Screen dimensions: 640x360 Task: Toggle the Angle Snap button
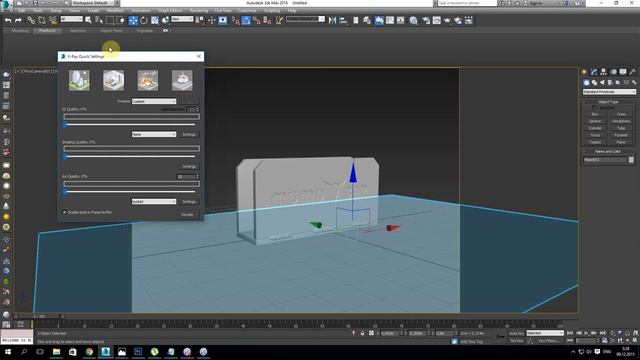(x=246, y=20)
